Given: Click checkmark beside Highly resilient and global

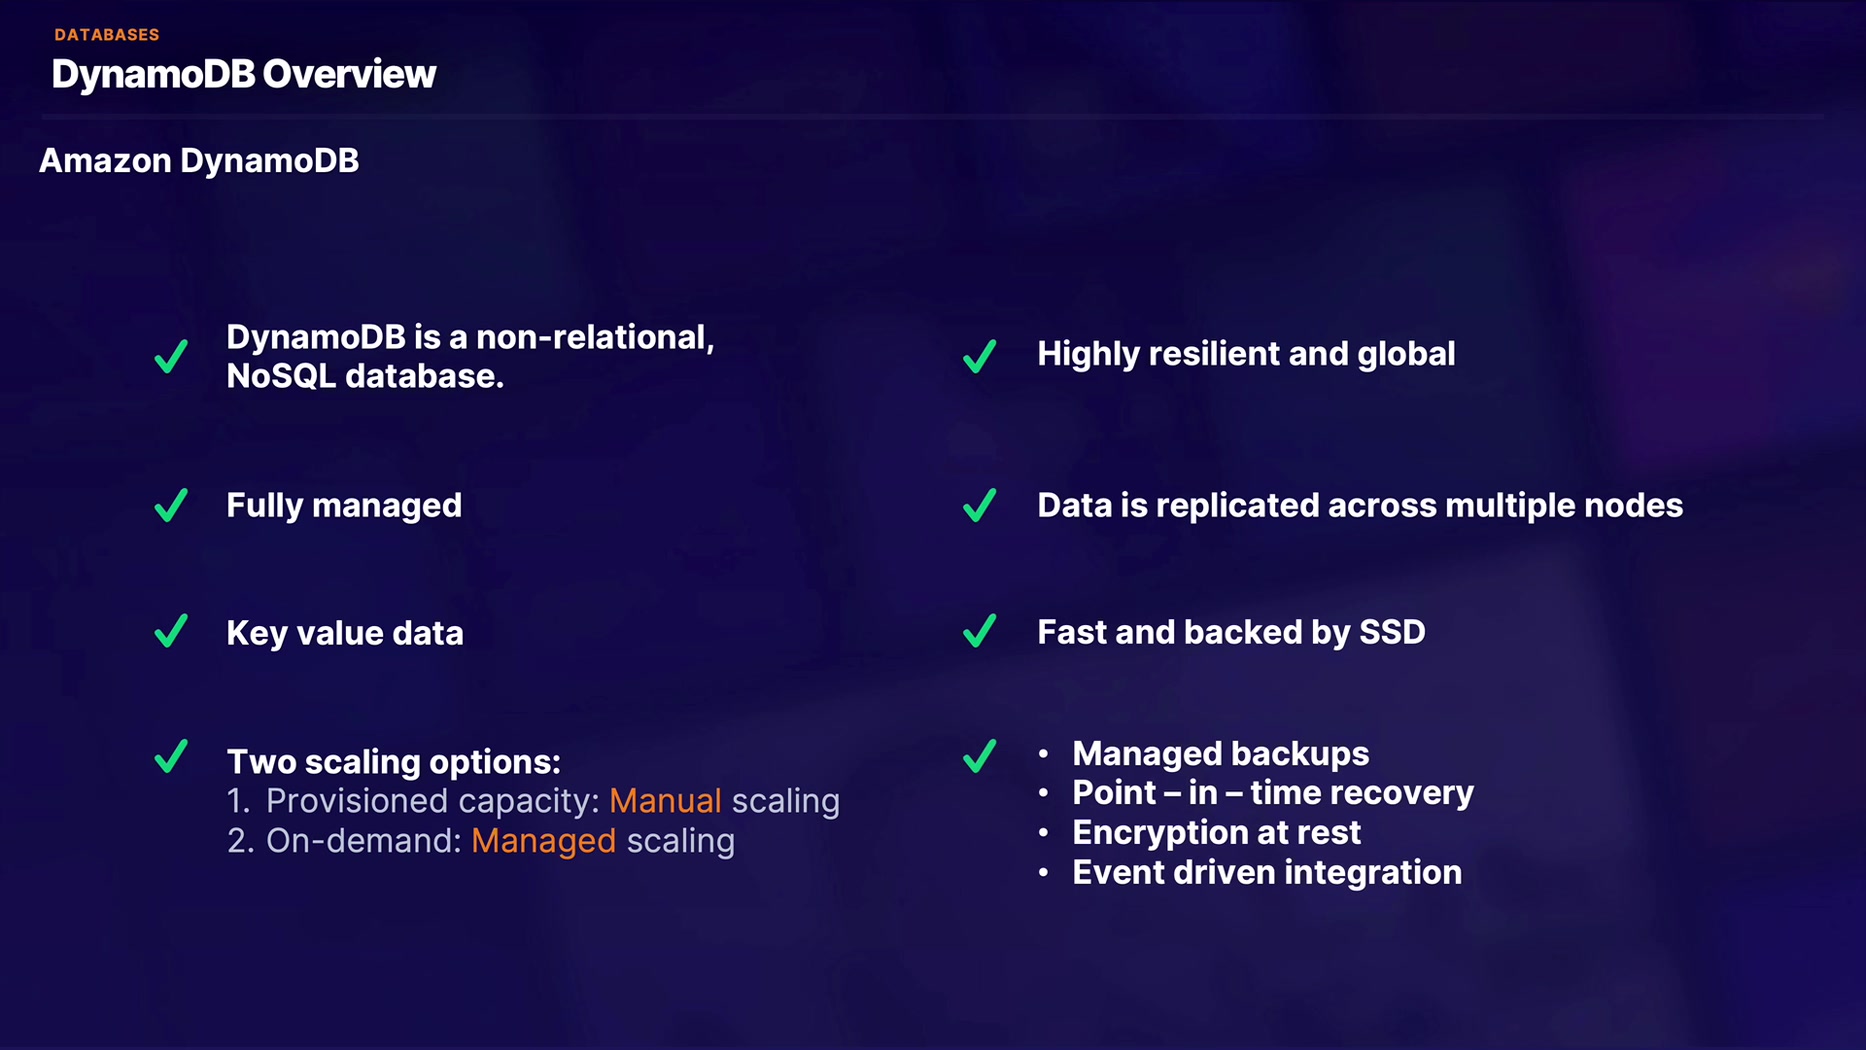Looking at the screenshot, I should pos(979,356).
